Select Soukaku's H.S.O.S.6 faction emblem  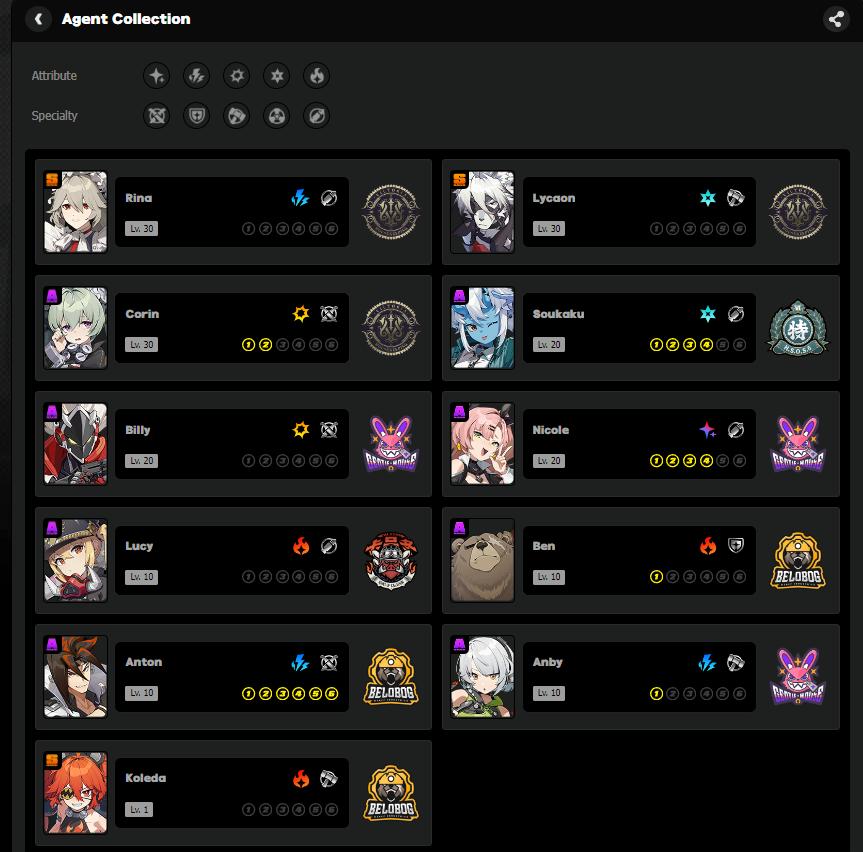tap(798, 328)
